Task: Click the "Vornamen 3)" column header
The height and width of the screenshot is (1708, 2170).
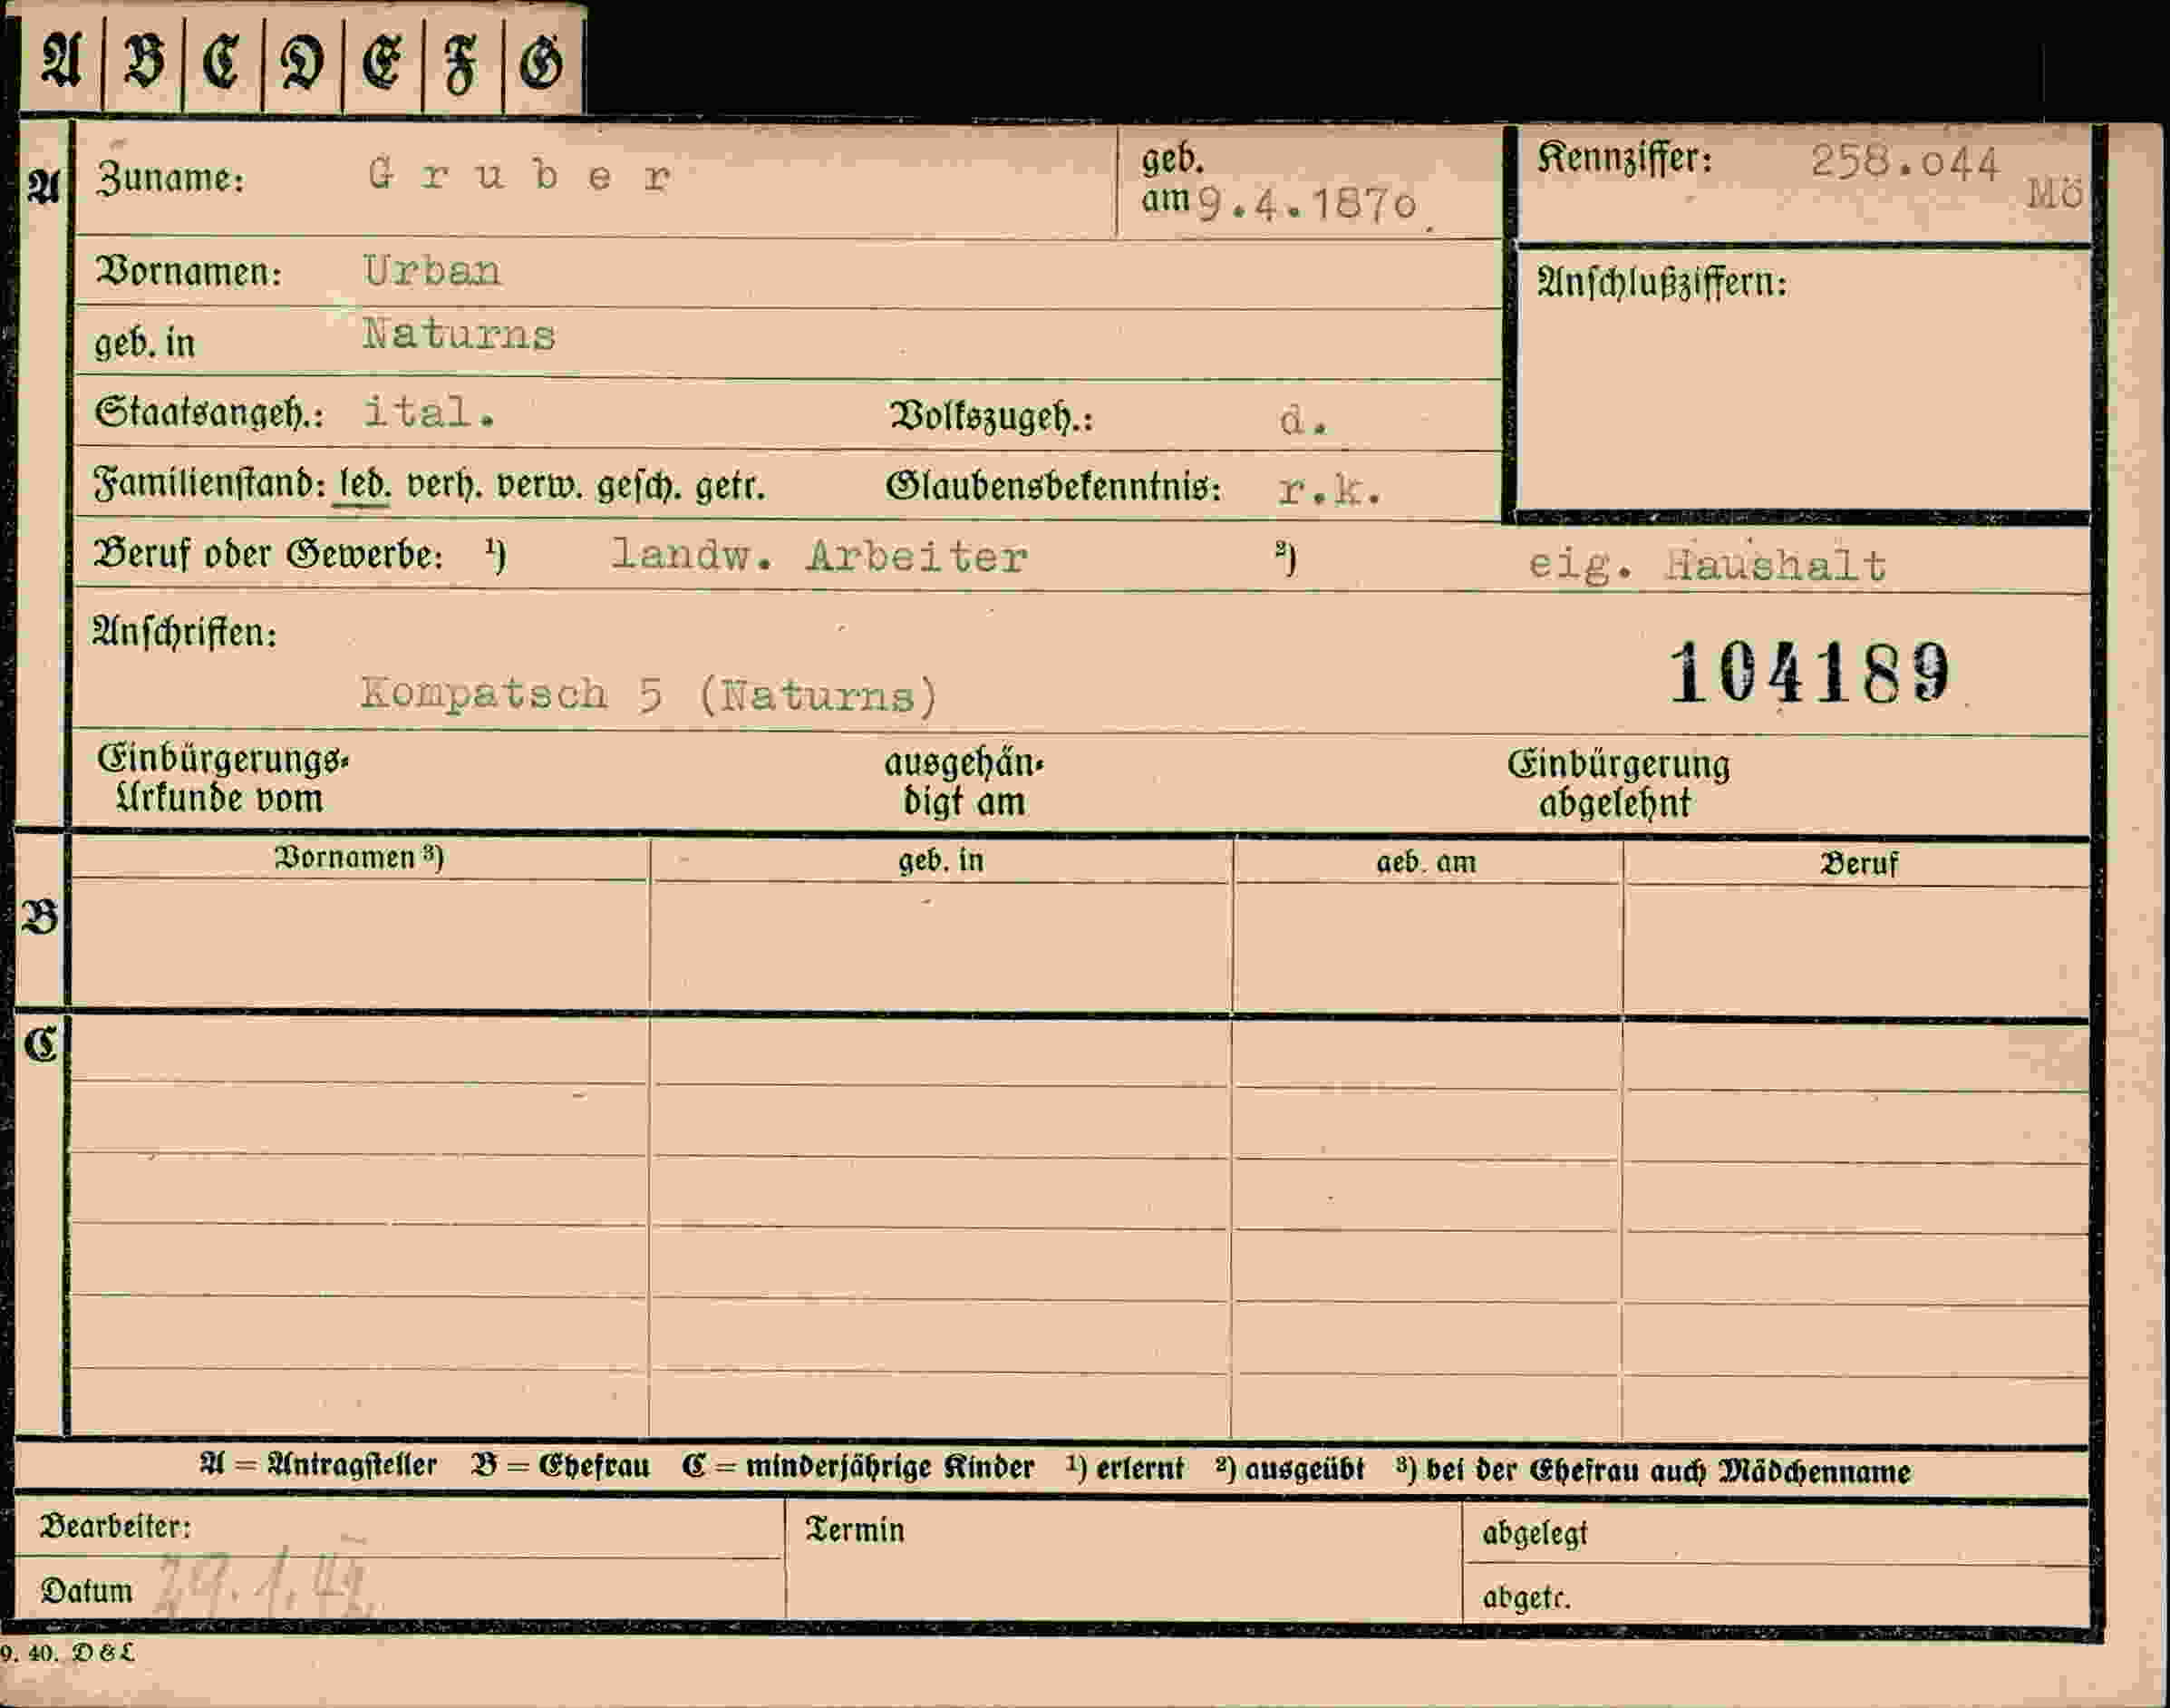Action: pos(359,857)
